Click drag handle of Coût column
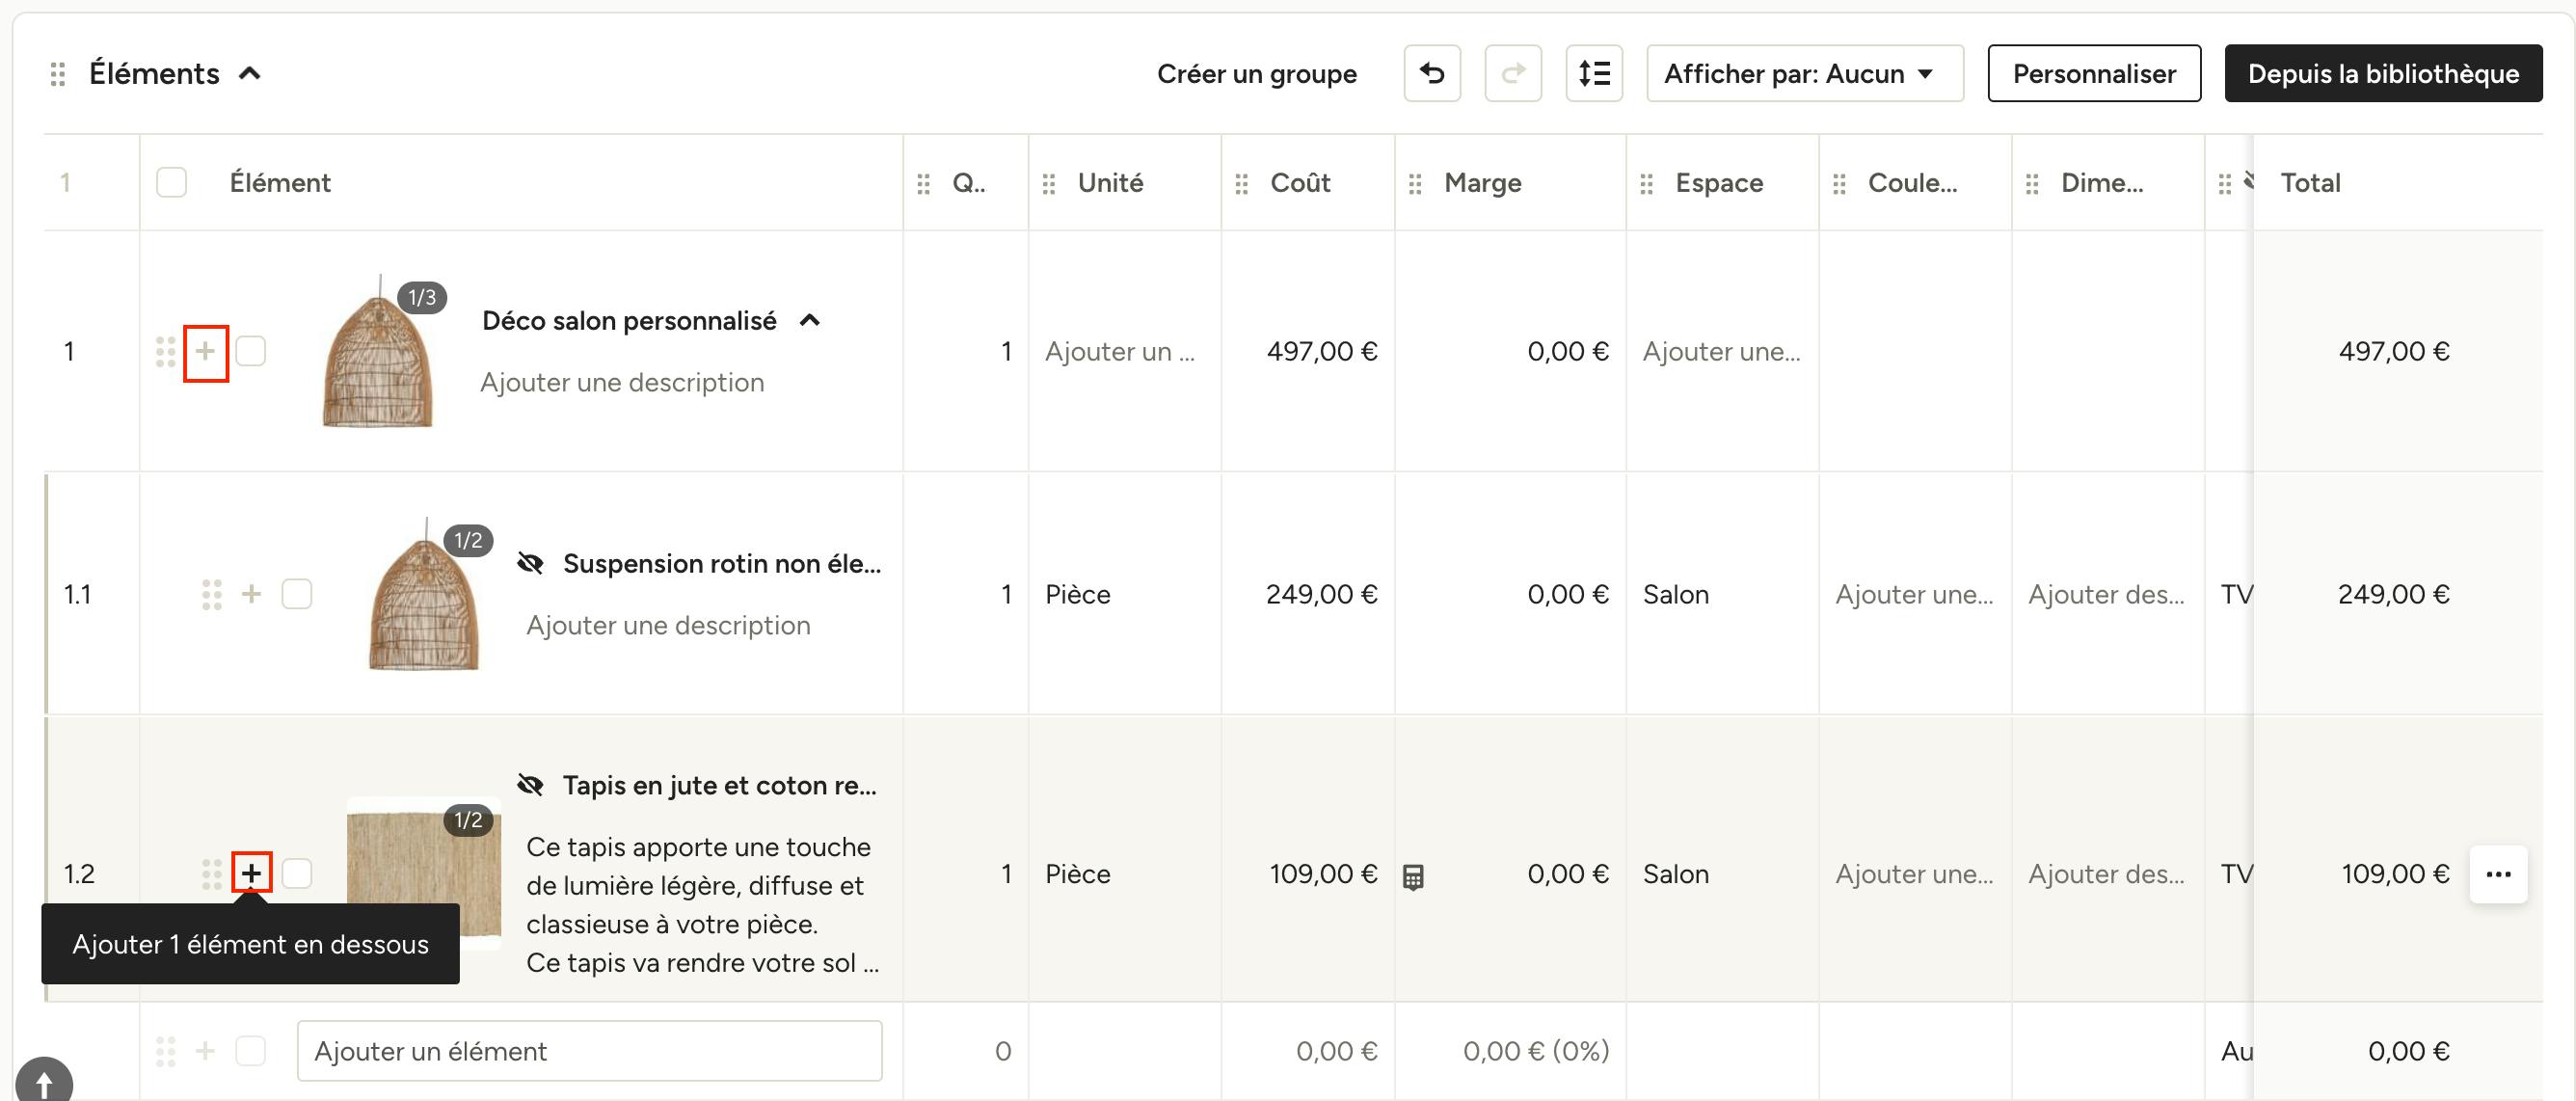This screenshot has height=1101, width=2576. pos(1242,183)
